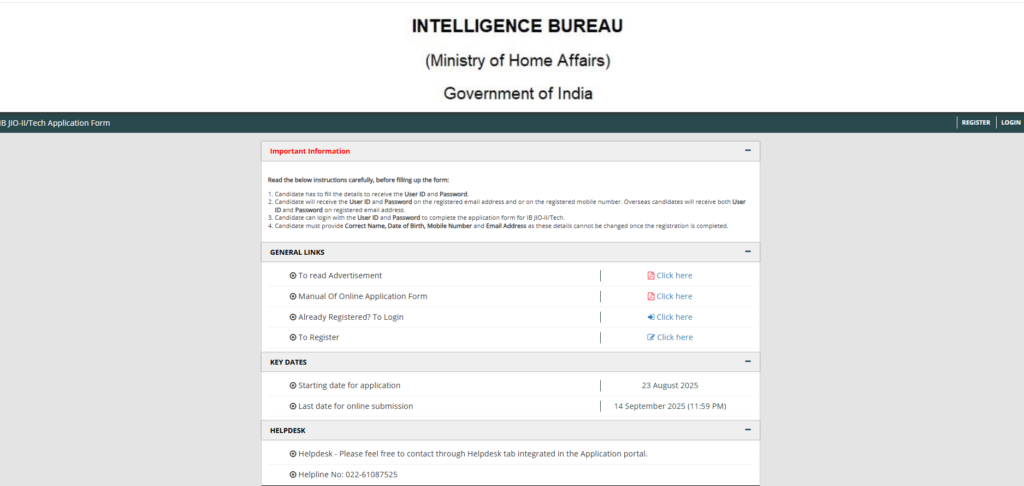The image size is (1024, 486).
Task: Click the 'KEY DATES' heading text
Action: click(288, 361)
